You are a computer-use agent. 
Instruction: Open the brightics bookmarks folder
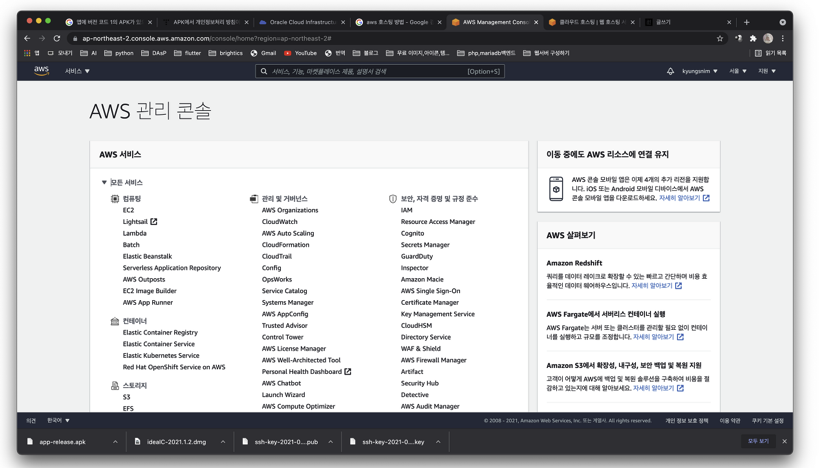coord(226,53)
